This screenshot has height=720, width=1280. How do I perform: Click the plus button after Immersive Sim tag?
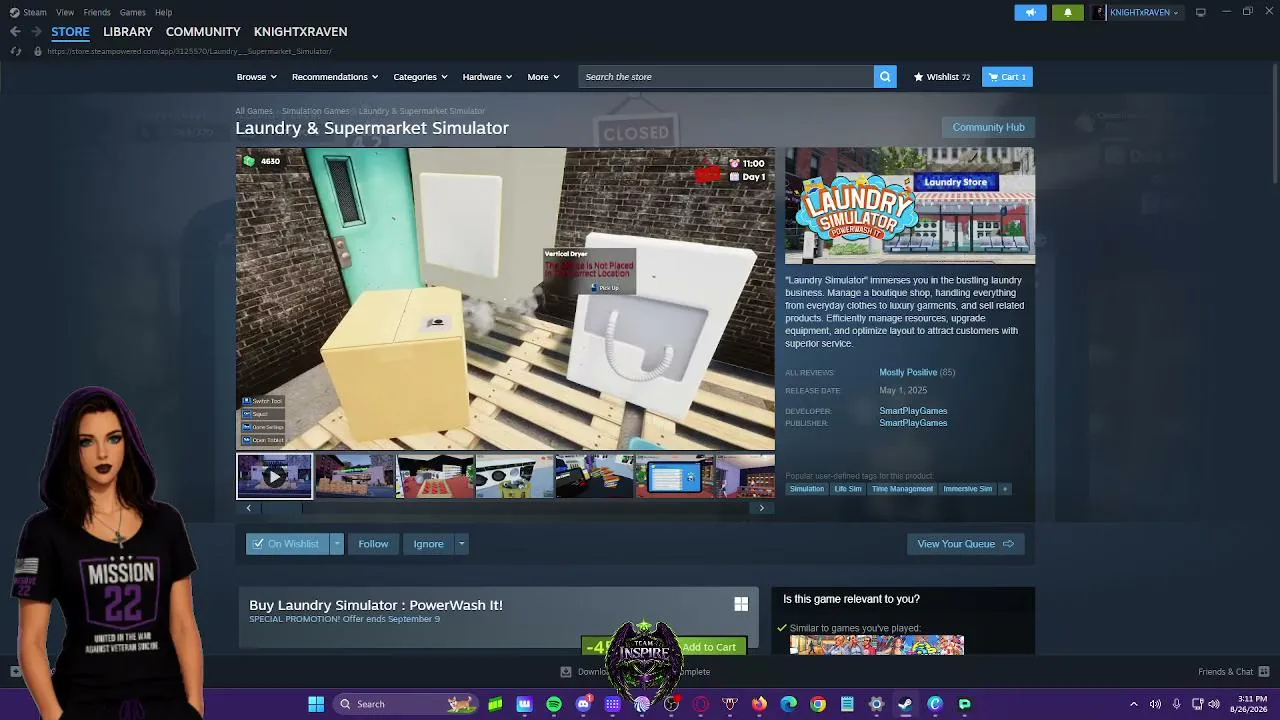coord(1005,489)
